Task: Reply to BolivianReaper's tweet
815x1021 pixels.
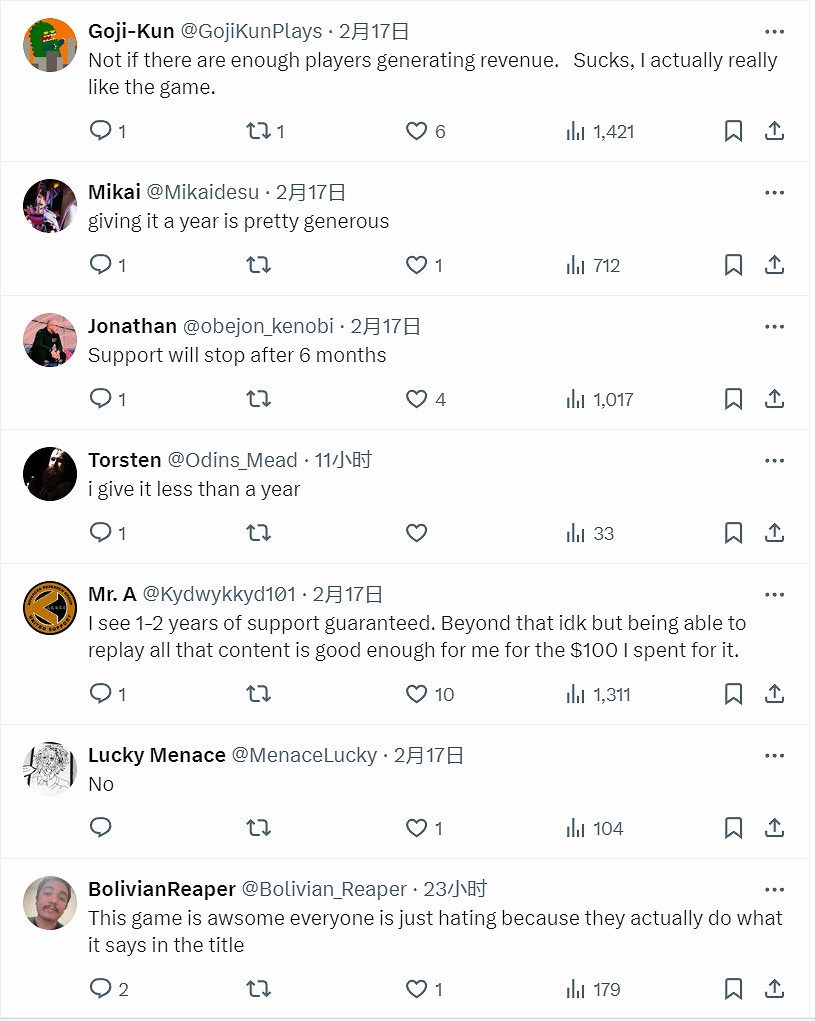Action: 101,989
